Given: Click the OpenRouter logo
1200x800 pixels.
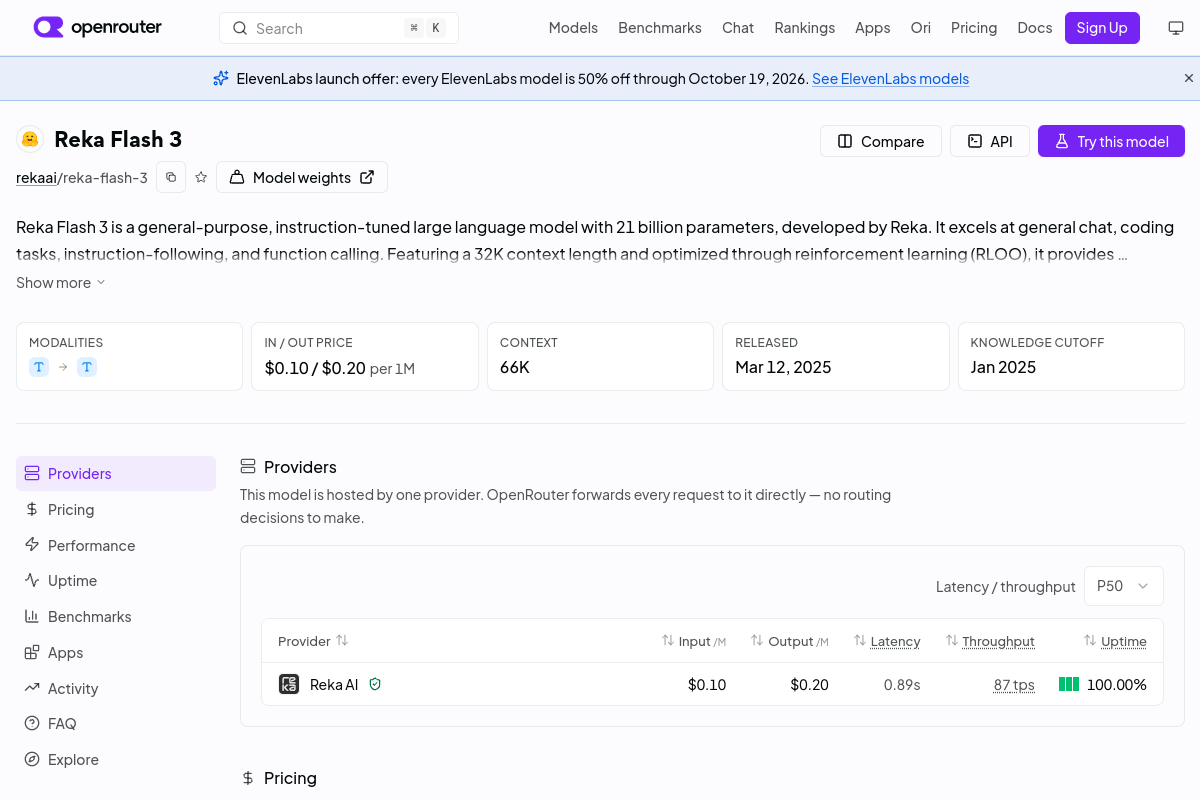Looking at the screenshot, I should tap(97, 27).
